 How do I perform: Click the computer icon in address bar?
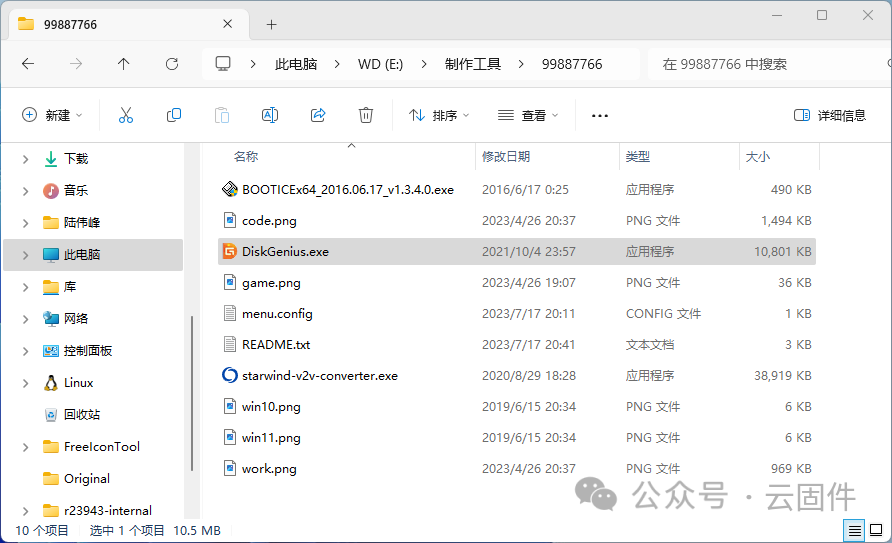click(223, 64)
